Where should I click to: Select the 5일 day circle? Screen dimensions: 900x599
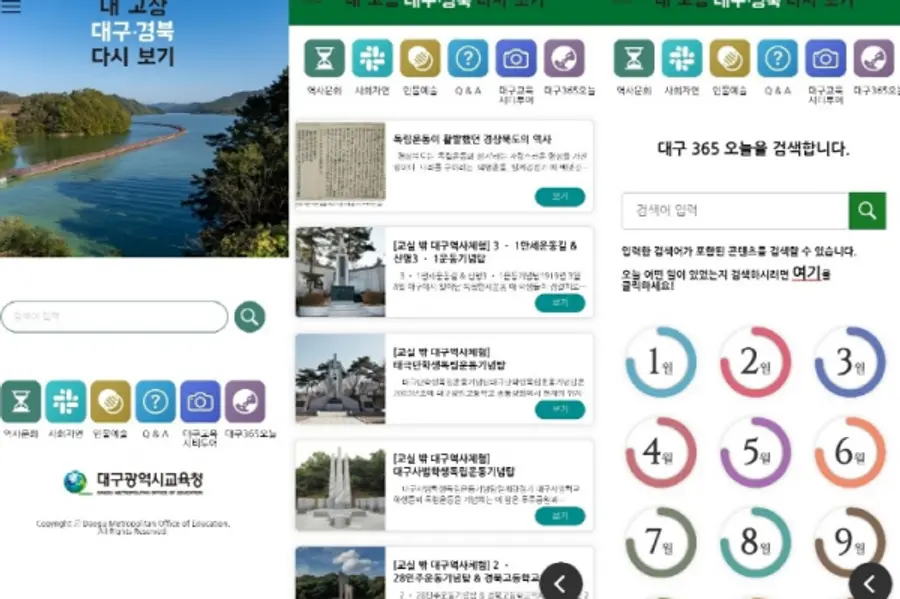coord(755,452)
